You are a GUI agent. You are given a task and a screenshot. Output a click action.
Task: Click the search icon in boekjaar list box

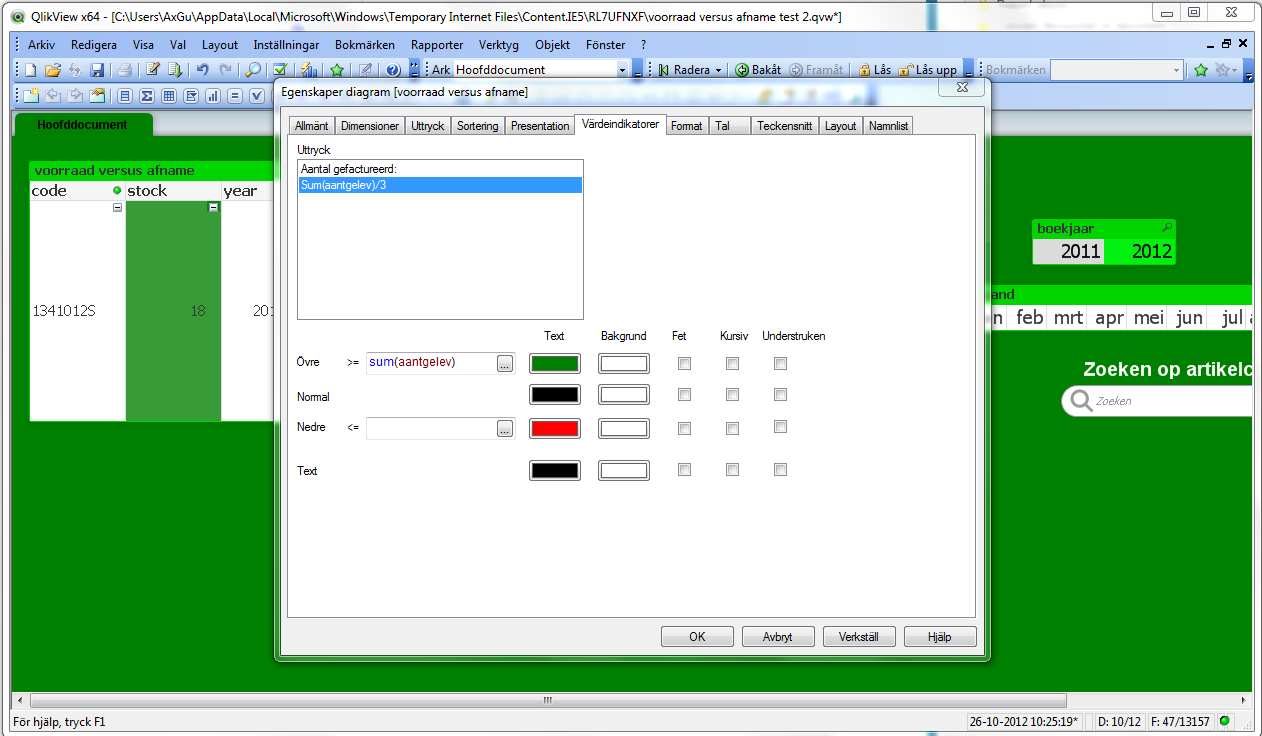[x=1166, y=228]
